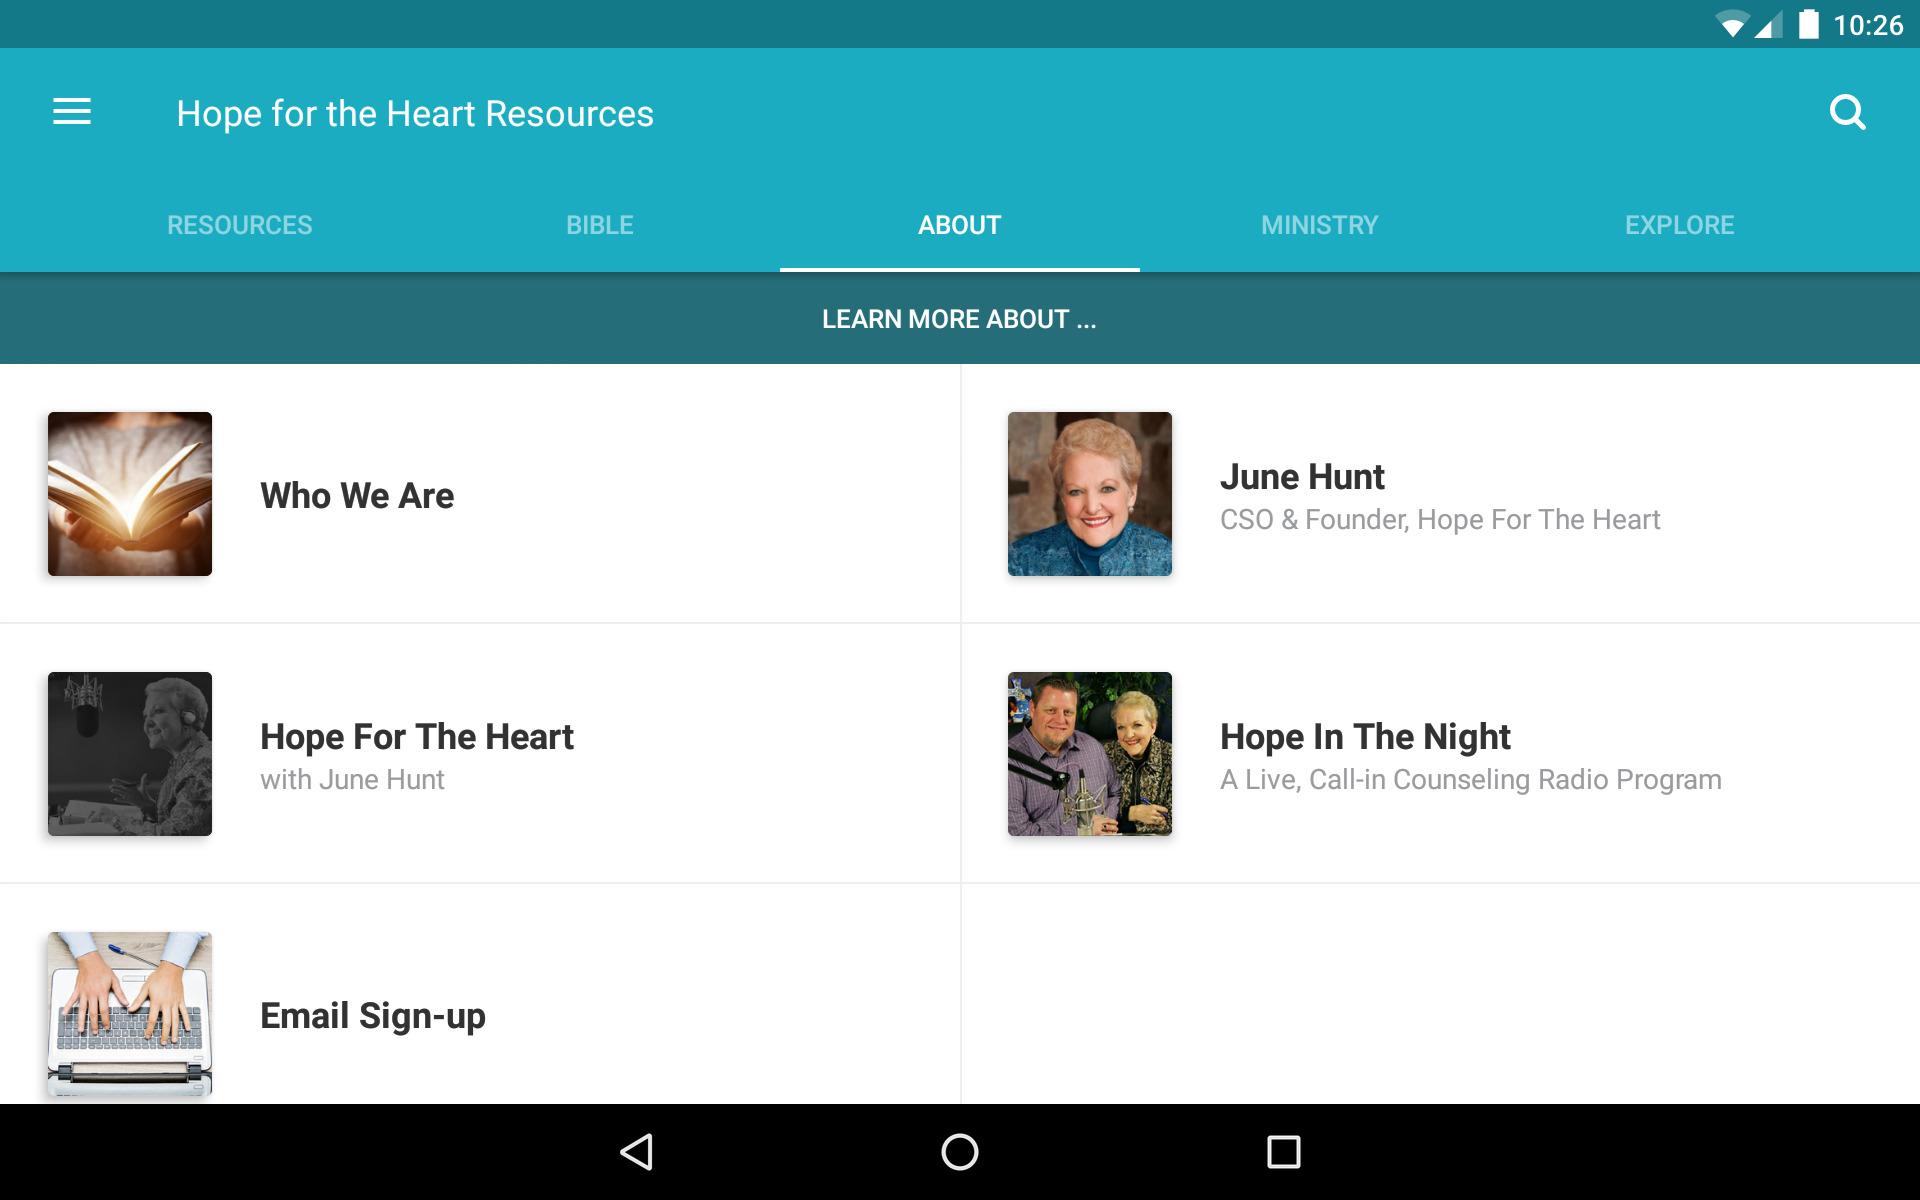
Task: Tap the glowing open book thumbnail
Action: coord(130,494)
